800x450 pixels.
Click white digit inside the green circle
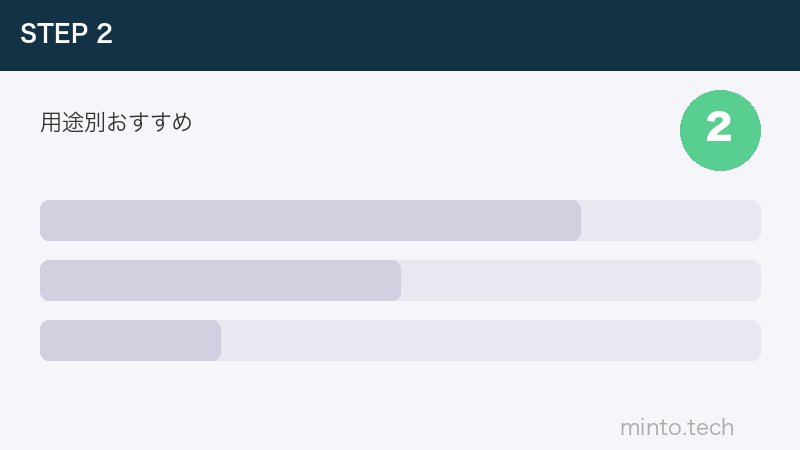[x=719, y=128]
